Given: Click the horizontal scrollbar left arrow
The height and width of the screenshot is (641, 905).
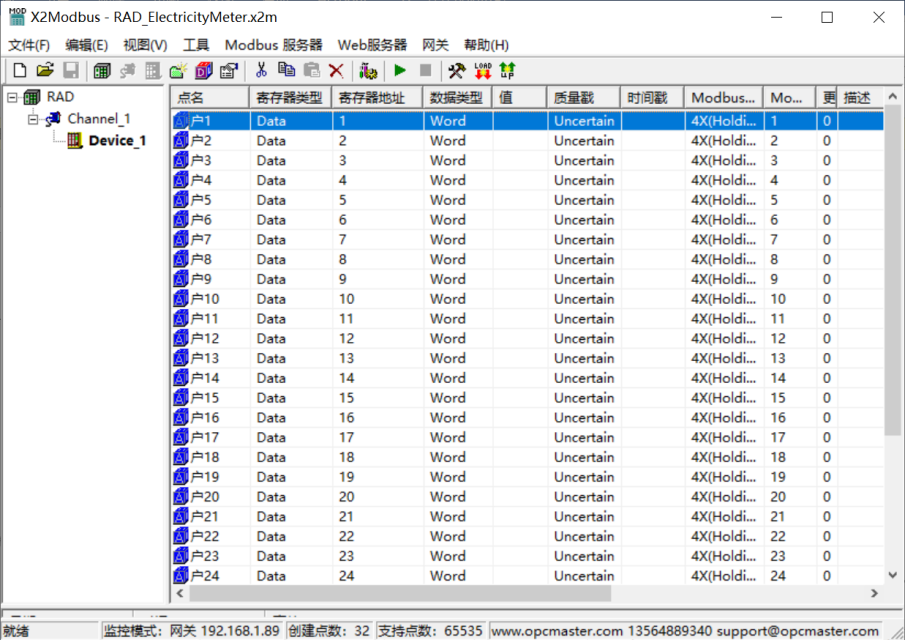Looking at the screenshot, I should tap(180, 593).
